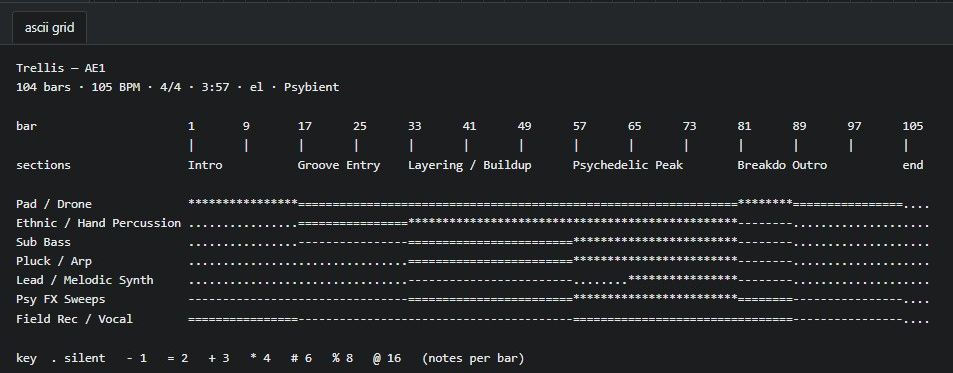Click bar number 1 in the ruler
The height and width of the screenshot is (373, 953).
point(191,126)
